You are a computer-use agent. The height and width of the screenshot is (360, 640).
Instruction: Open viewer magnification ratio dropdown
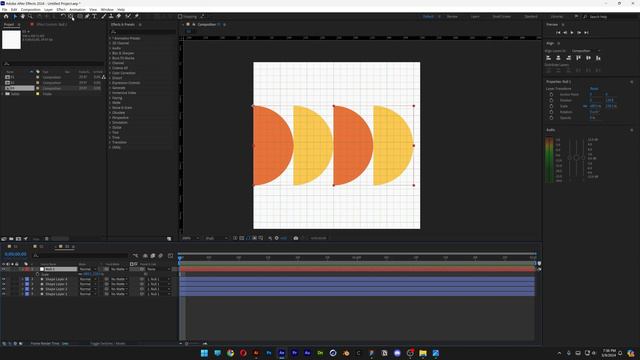tap(191, 238)
